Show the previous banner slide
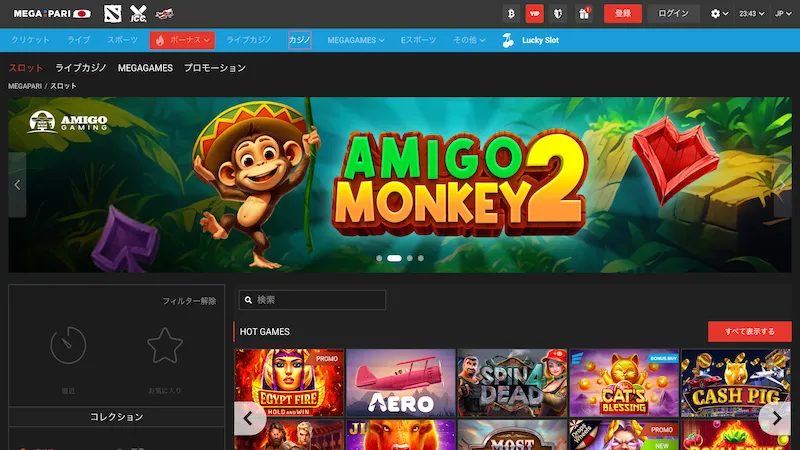Image resolution: width=800 pixels, height=450 pixels. (x=17, y=185)
